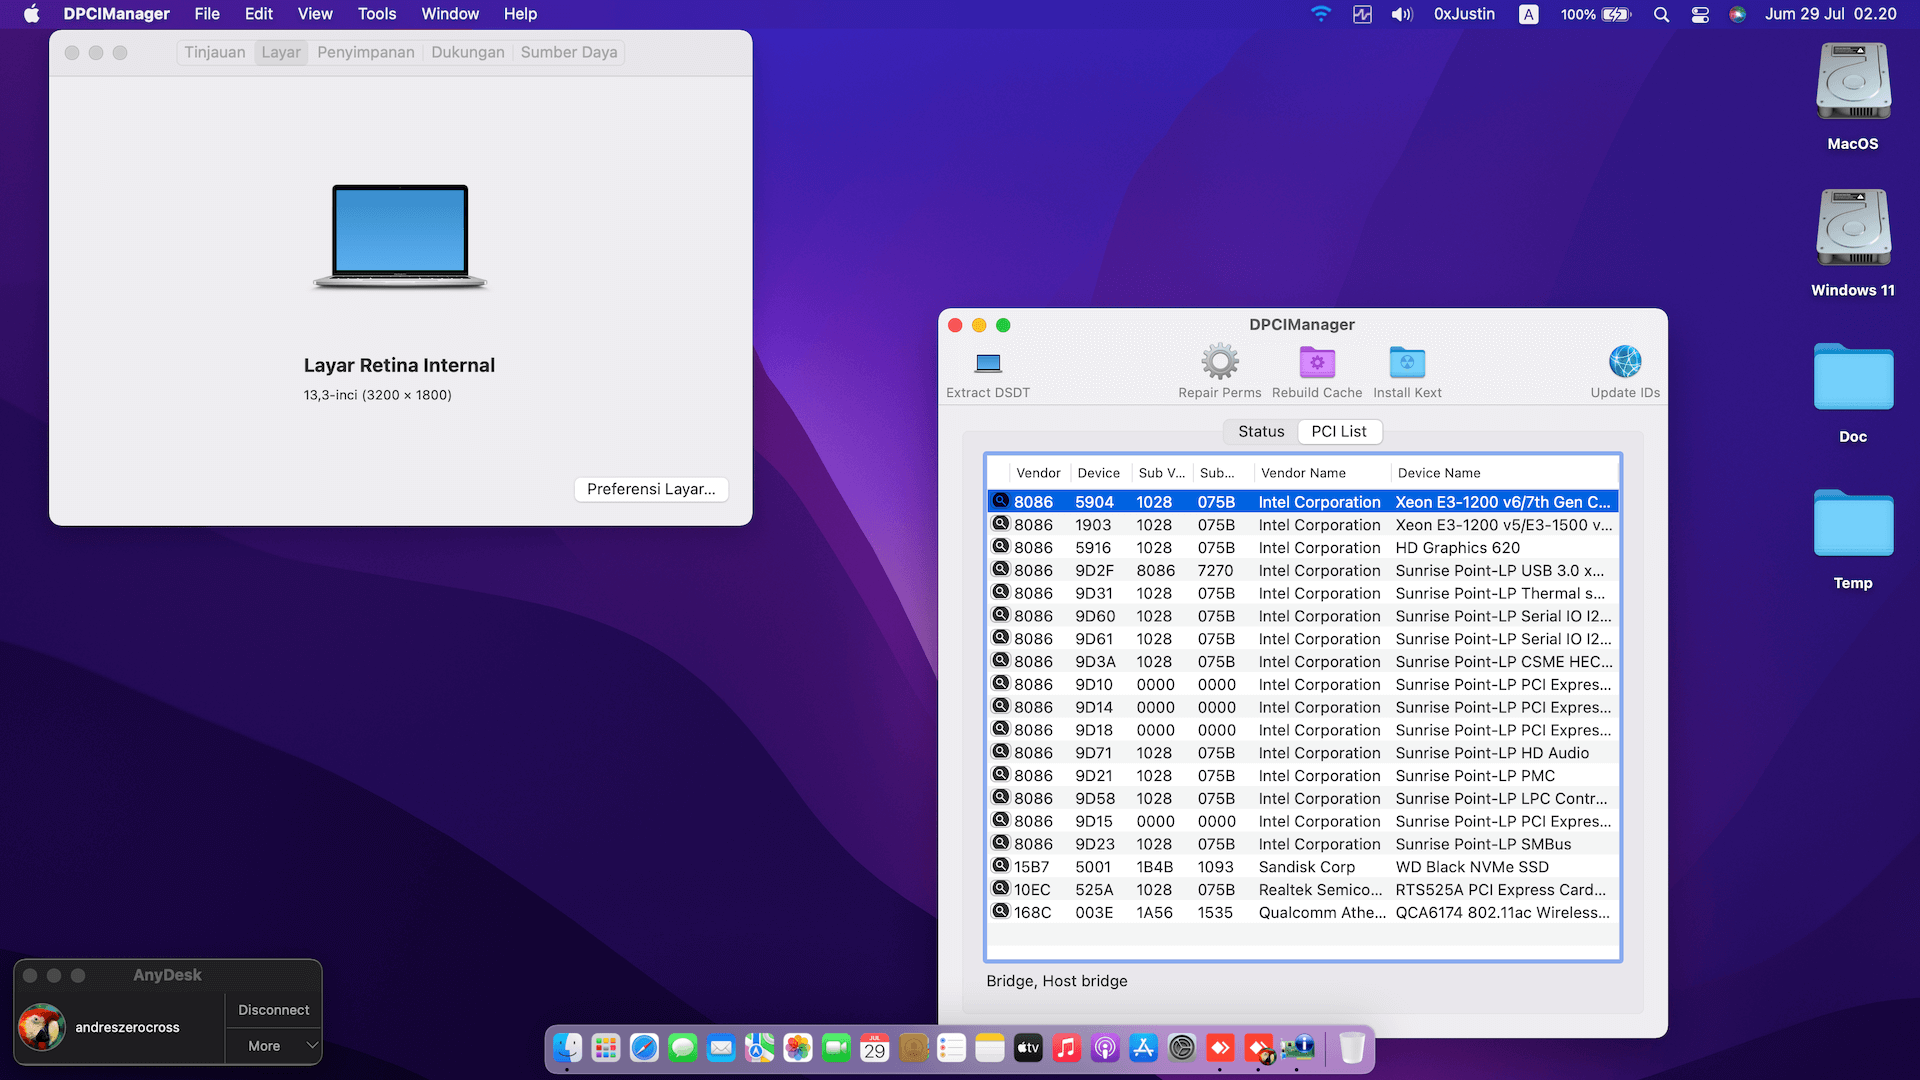Image resolution: width=1920 pixels, height=1080 pixels.
Task: Open System Preferences from the Dock
Action: coord(1182,1047)
